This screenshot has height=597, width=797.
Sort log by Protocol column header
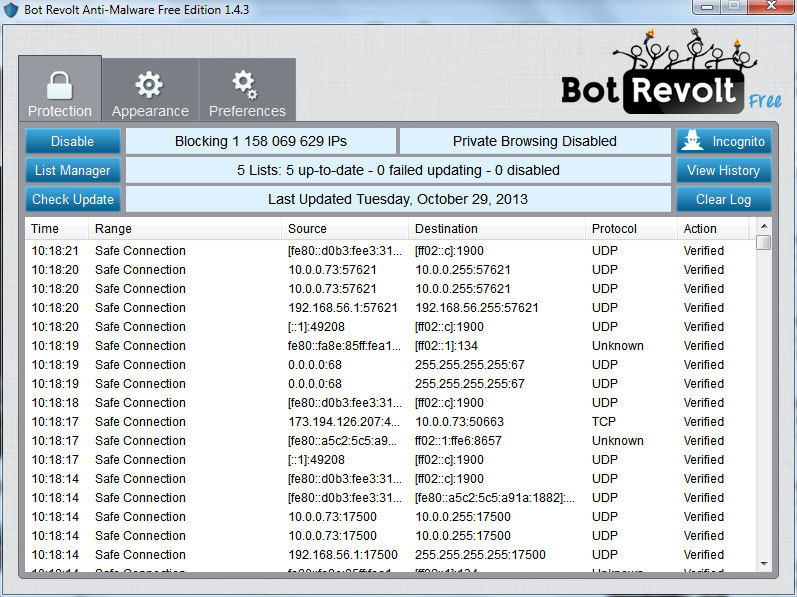click(x=631, y=229)
